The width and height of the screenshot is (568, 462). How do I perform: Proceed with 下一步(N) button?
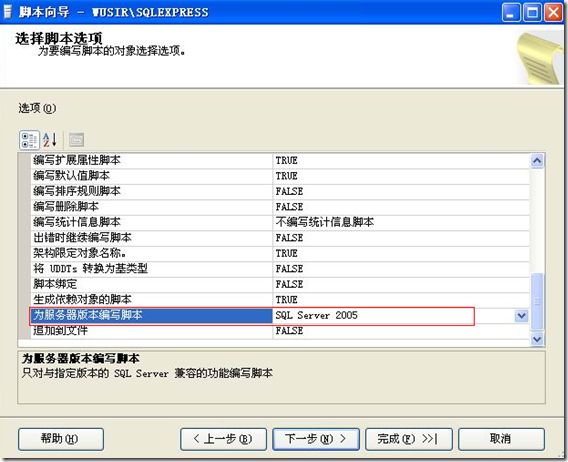point(316,439)
